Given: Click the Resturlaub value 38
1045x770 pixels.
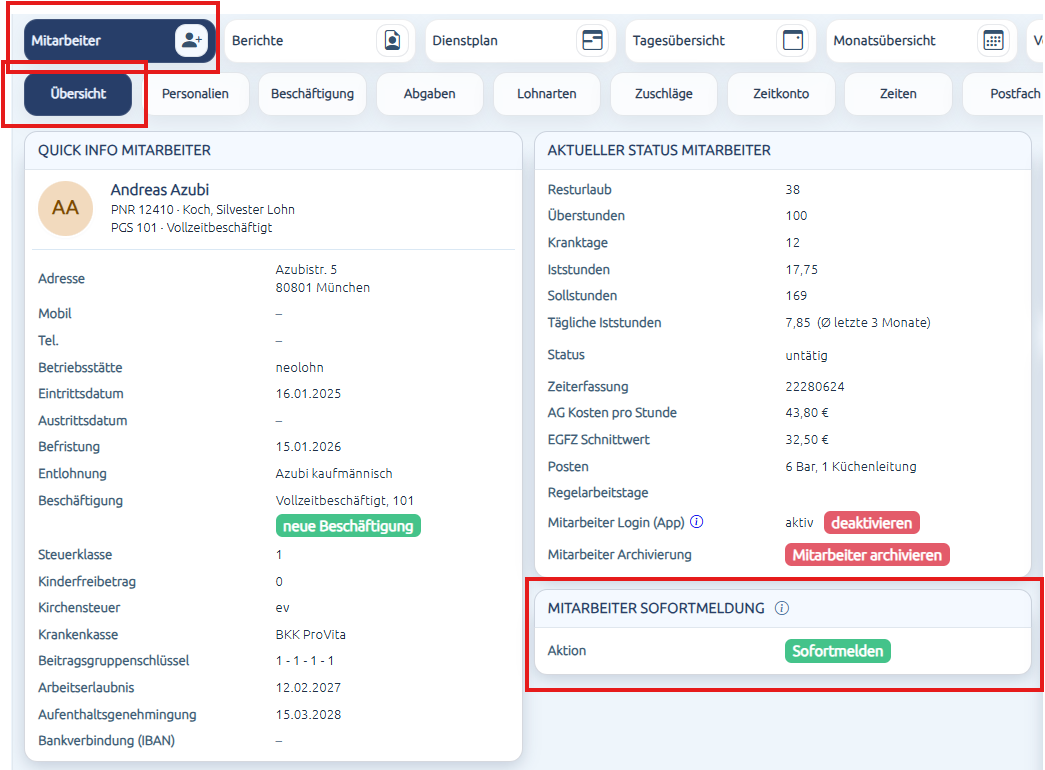Looking at the screenshot, I should coord(792,189).
